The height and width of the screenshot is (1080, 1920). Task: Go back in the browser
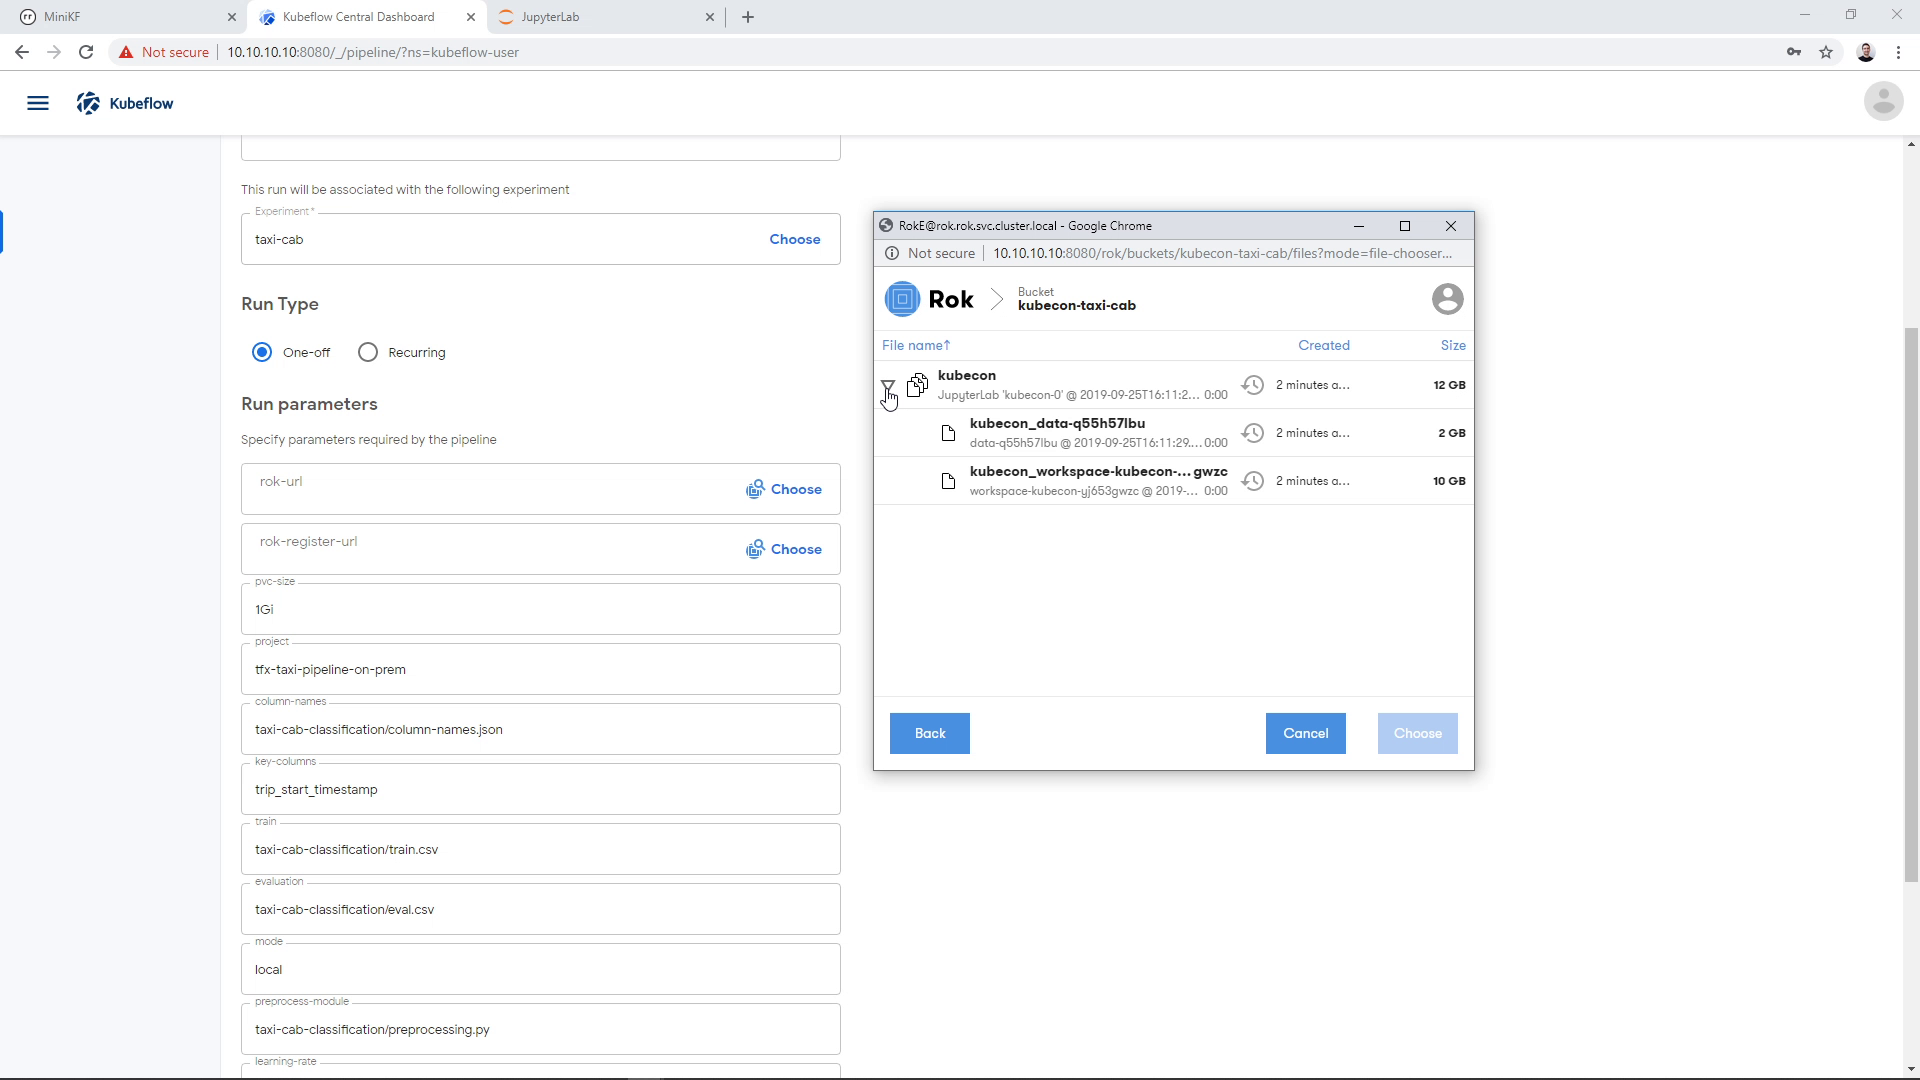pos(21,52)
